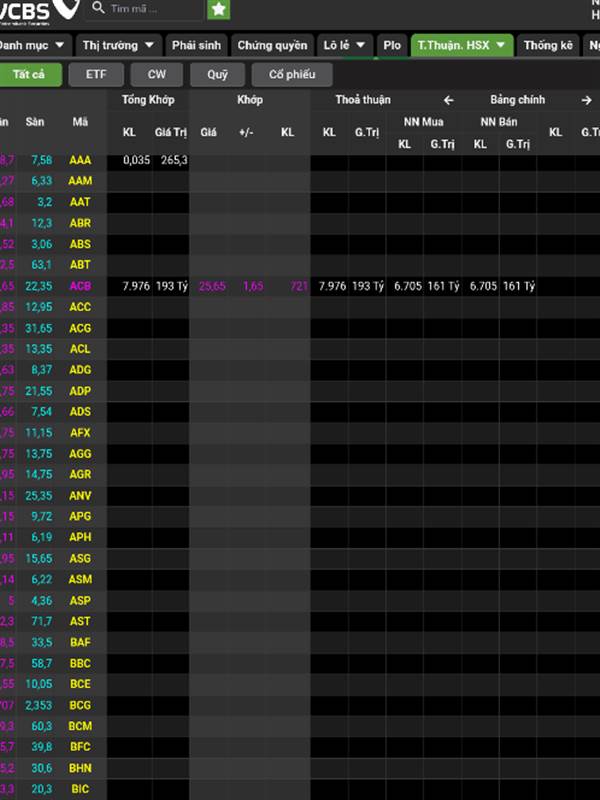Click the search magnifier icon

pos(98,8)
